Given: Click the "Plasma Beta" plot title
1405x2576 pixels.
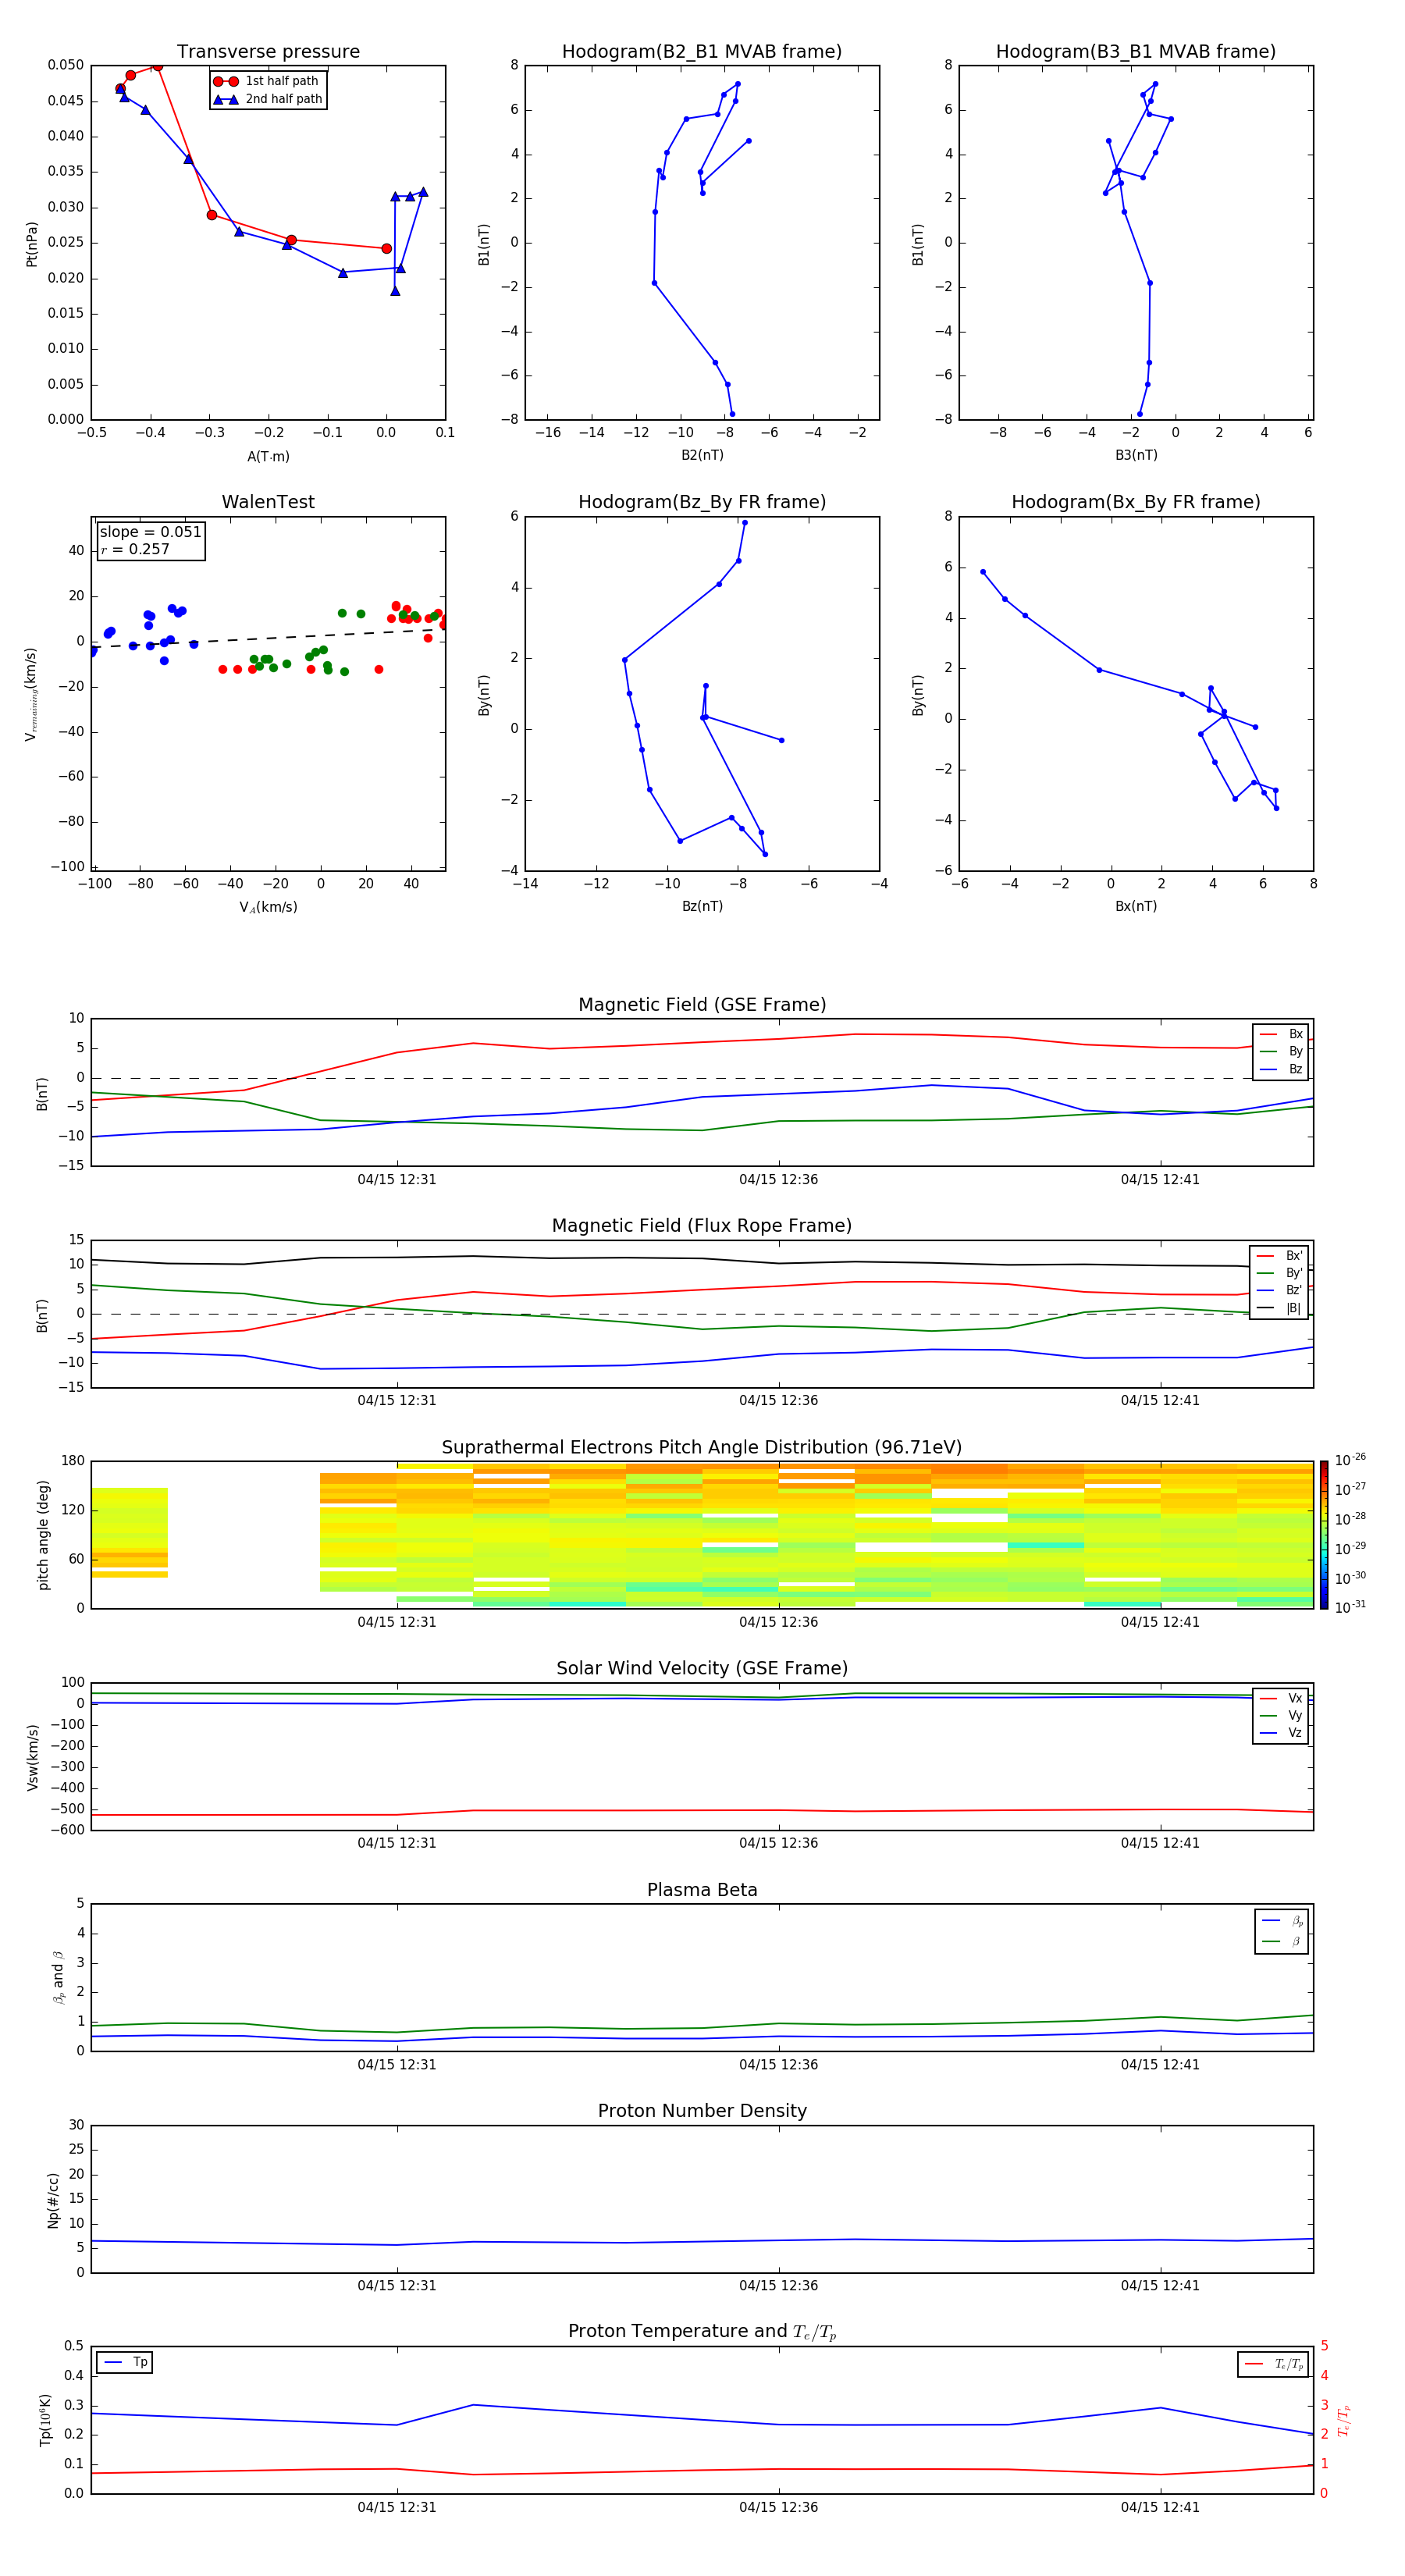Looking at the screenshot, I should click(702, 1891).
